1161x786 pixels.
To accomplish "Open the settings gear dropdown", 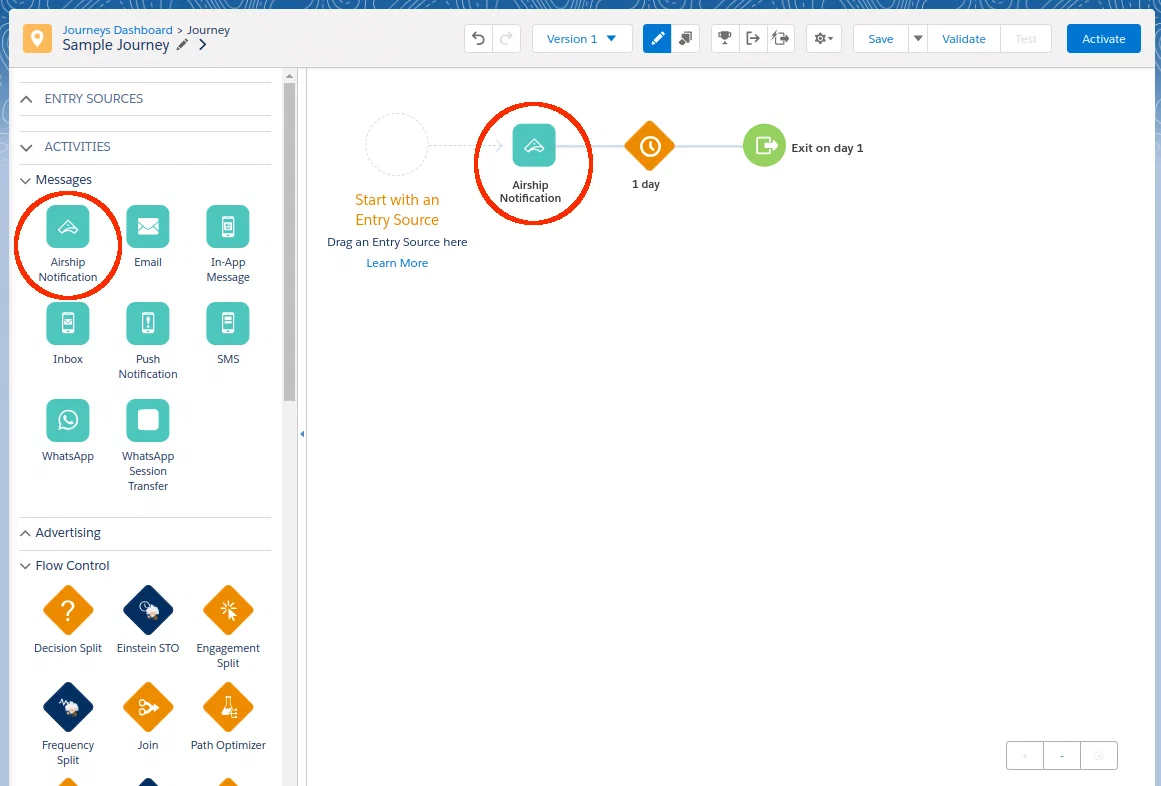I will pyautogui.click(x=824, y=39).
